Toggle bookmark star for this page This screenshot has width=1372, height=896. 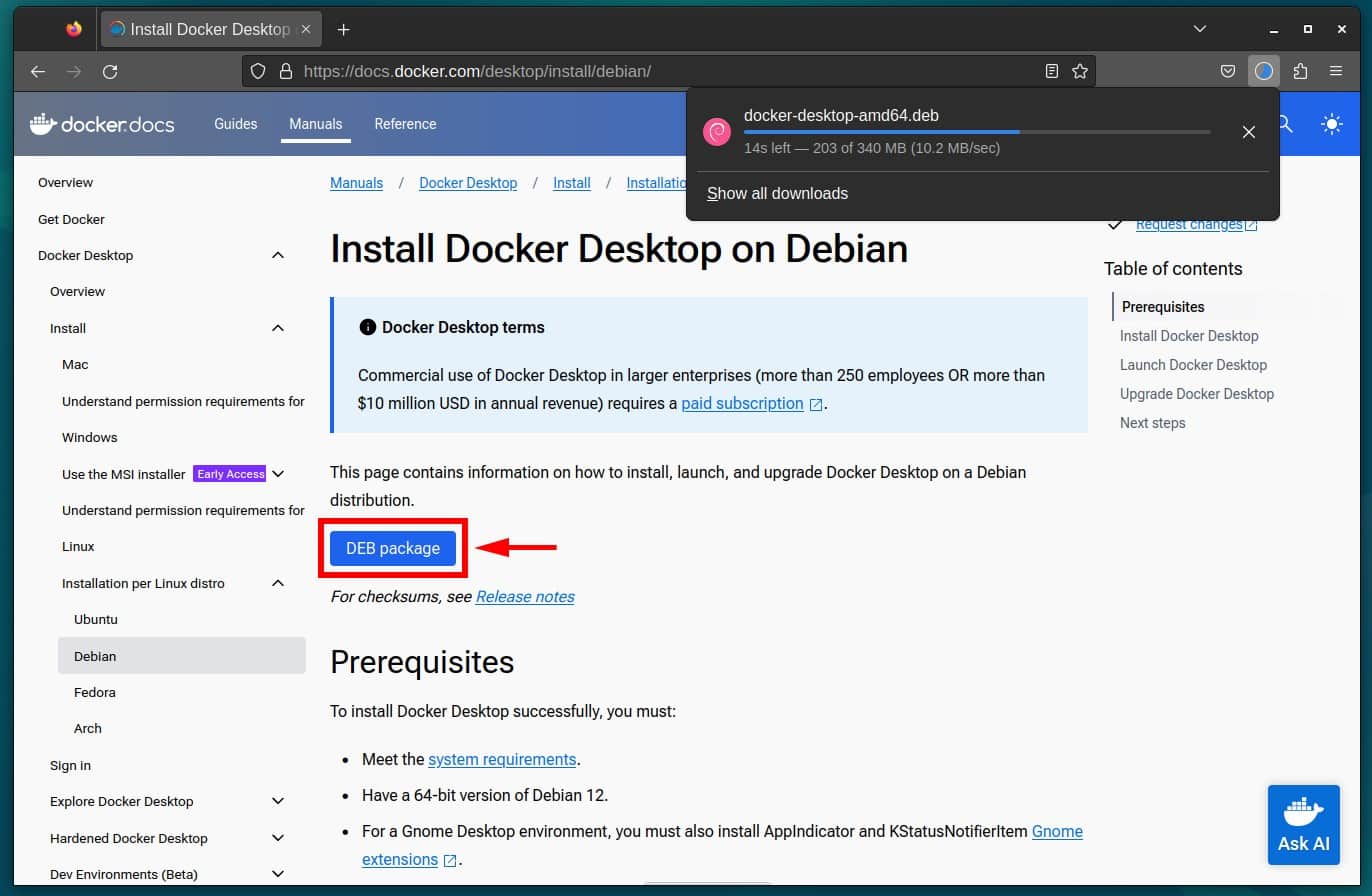tap(1079, 71)
